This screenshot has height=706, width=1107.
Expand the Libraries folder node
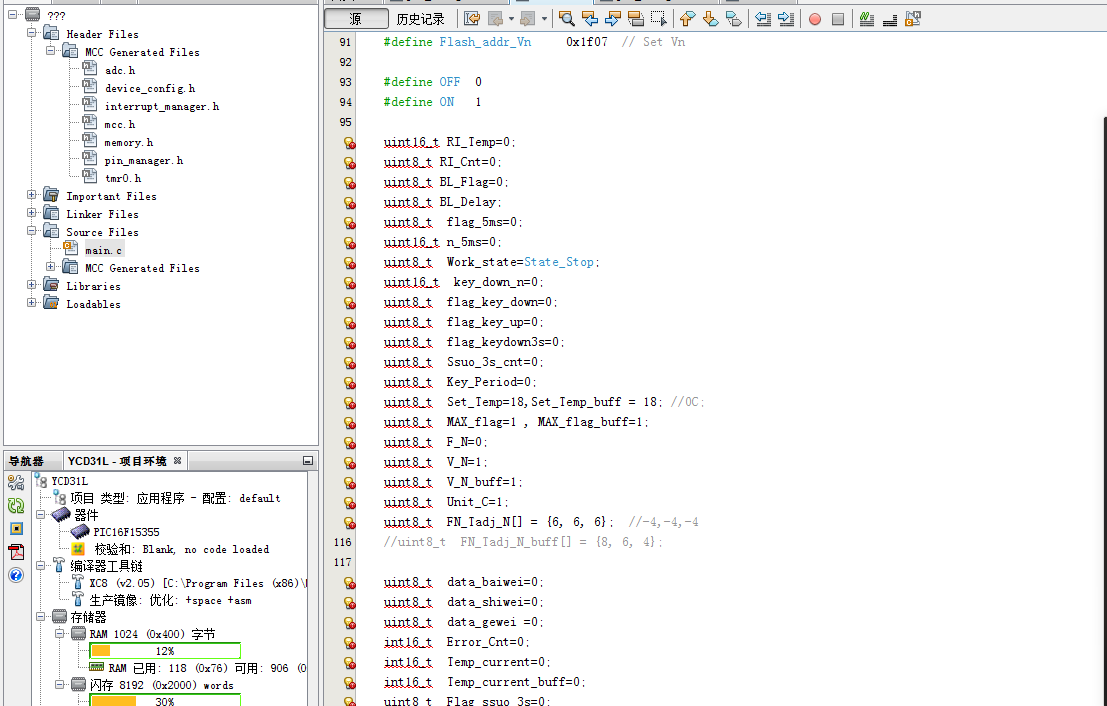tap(32, 286)
